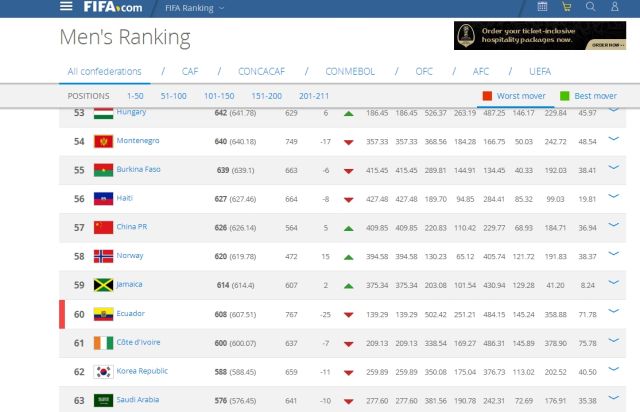Select the CONMEBOL confederation tab
The height and width of the screenshot is (412, 640).
point(348,71)
